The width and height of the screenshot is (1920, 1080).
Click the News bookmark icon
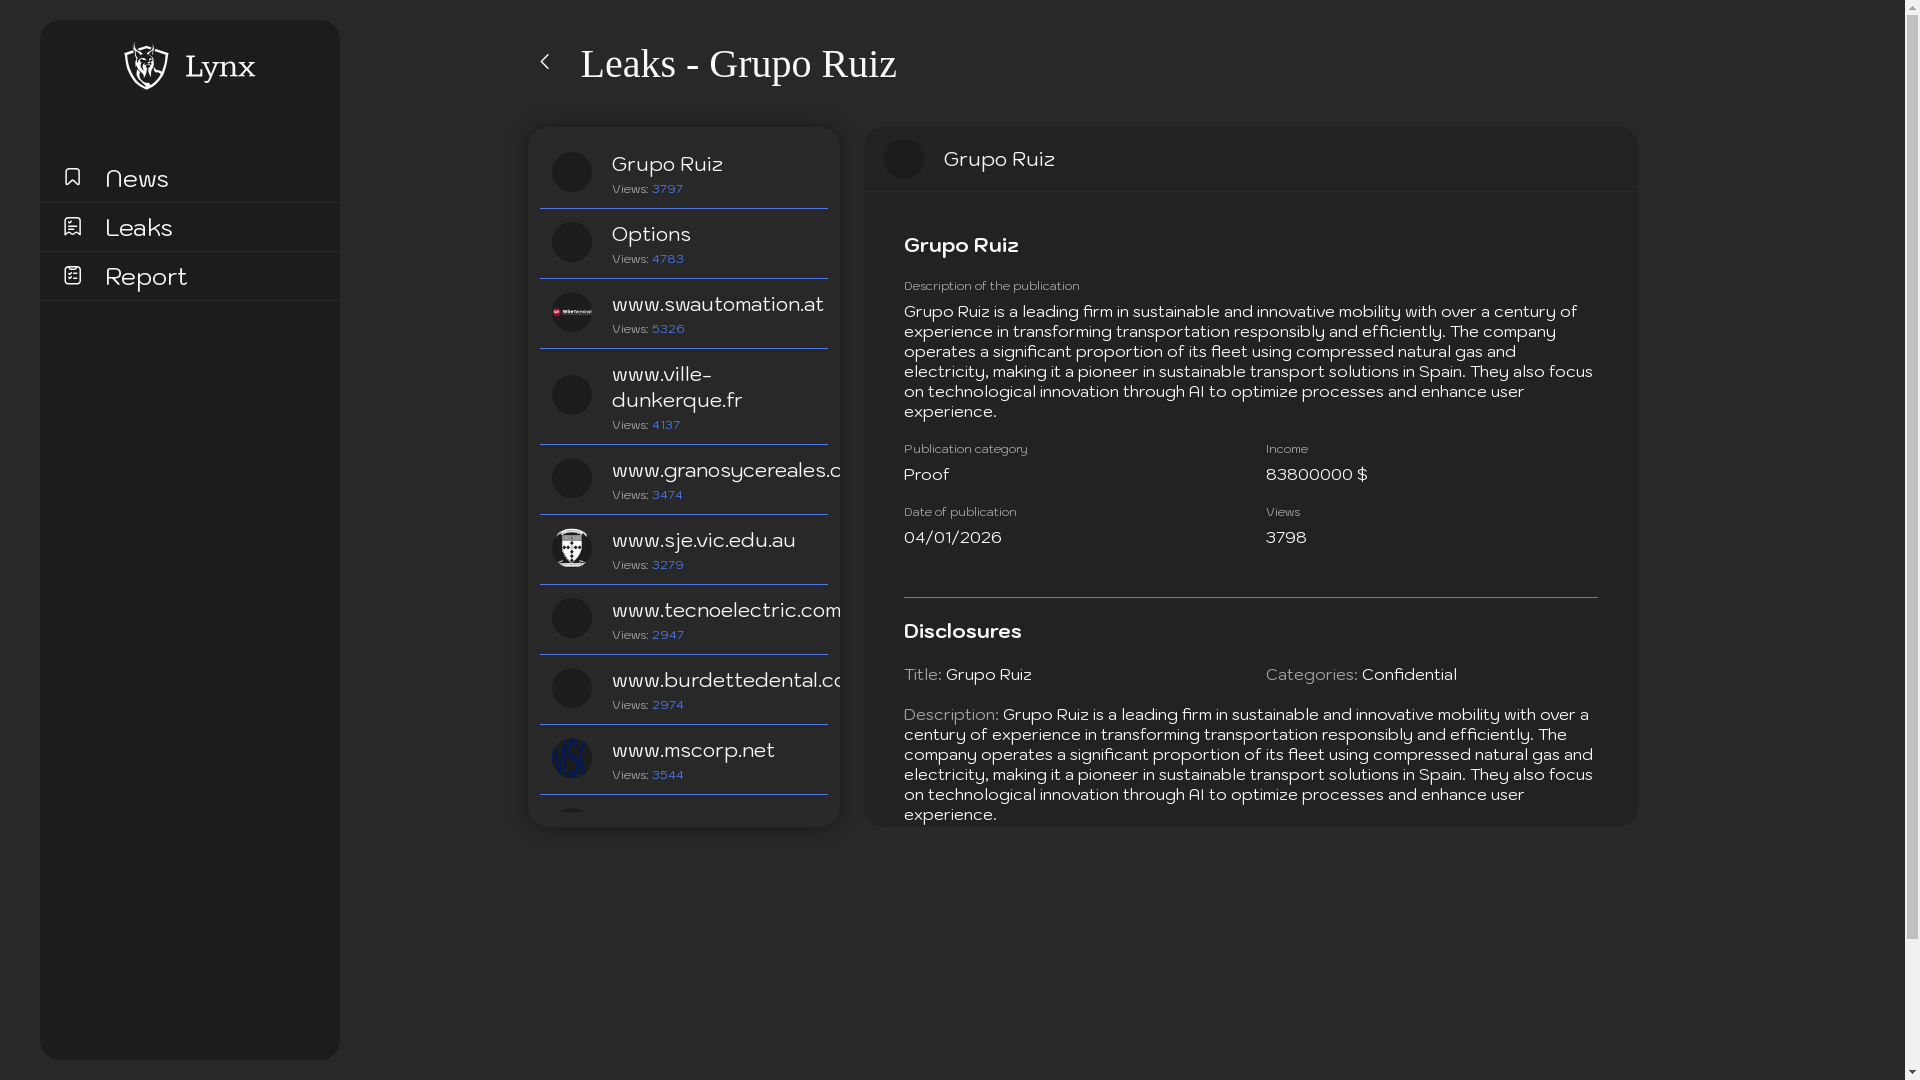[x=72, y=177]
